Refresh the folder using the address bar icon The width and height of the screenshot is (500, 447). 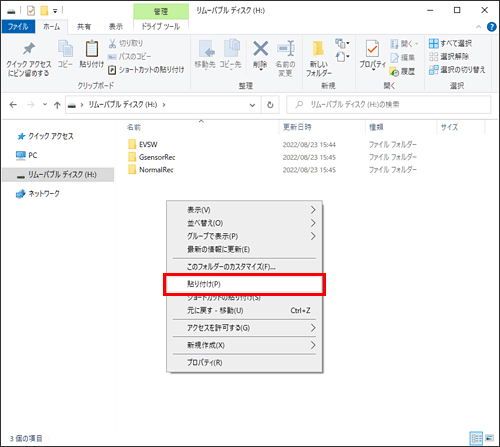coord(270,105)
